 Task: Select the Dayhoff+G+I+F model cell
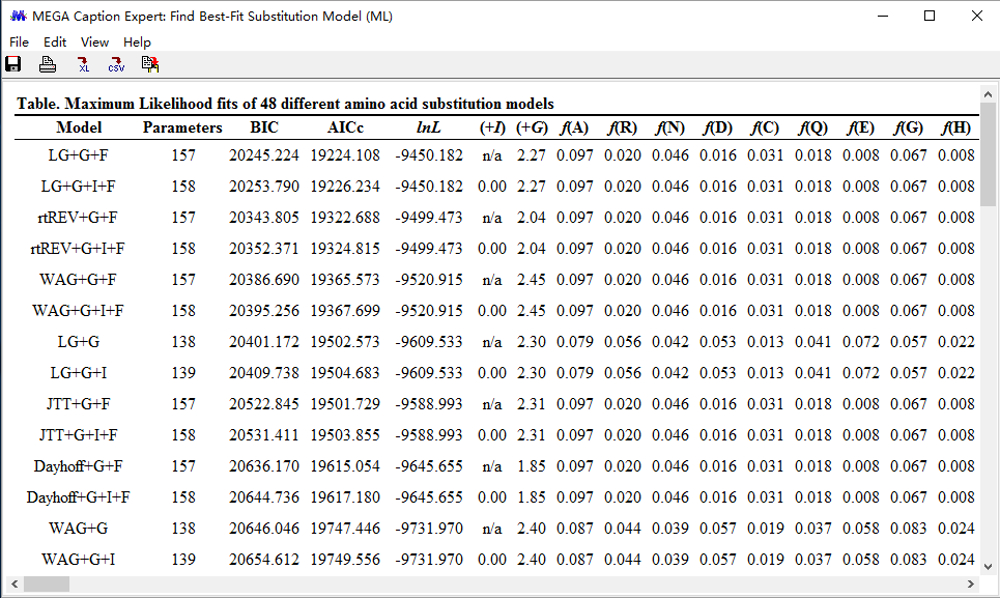(79, 497)
